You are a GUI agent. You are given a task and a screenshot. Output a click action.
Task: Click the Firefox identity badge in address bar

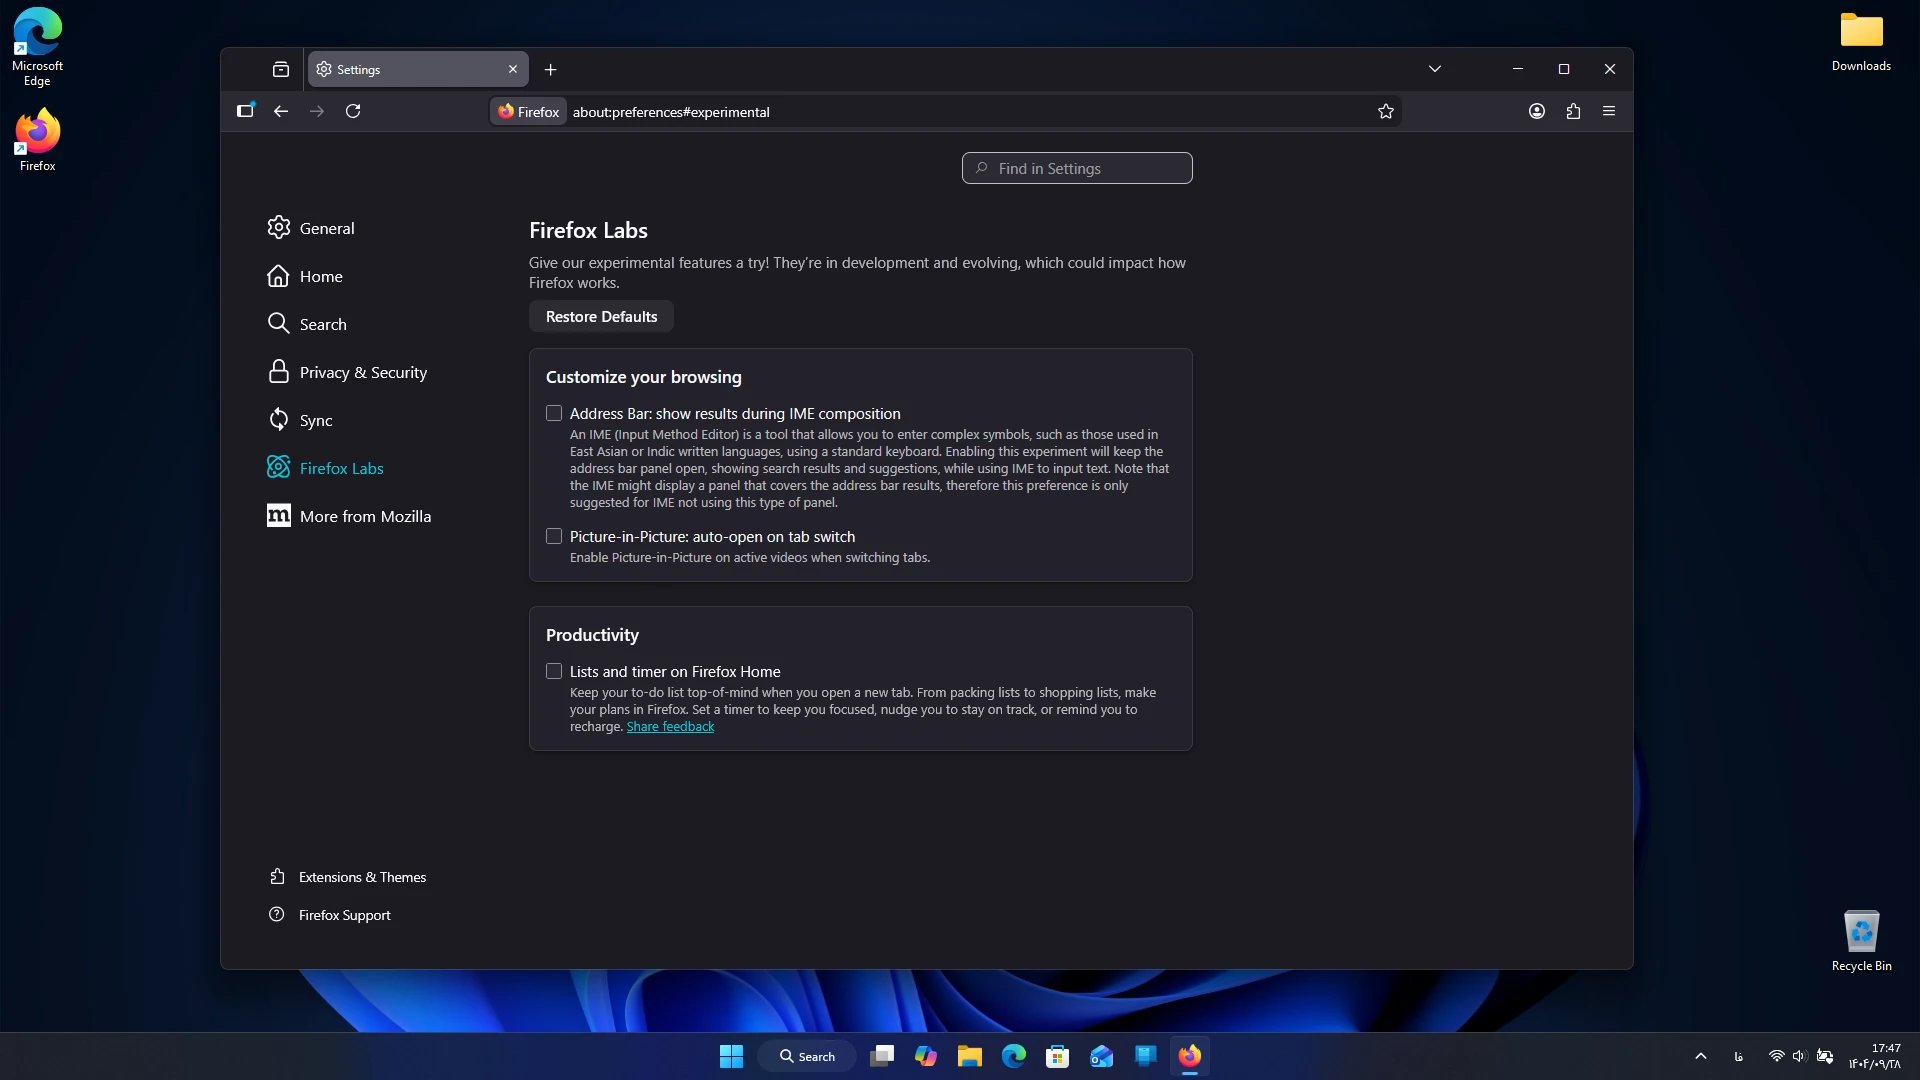(x=529, y=111)
